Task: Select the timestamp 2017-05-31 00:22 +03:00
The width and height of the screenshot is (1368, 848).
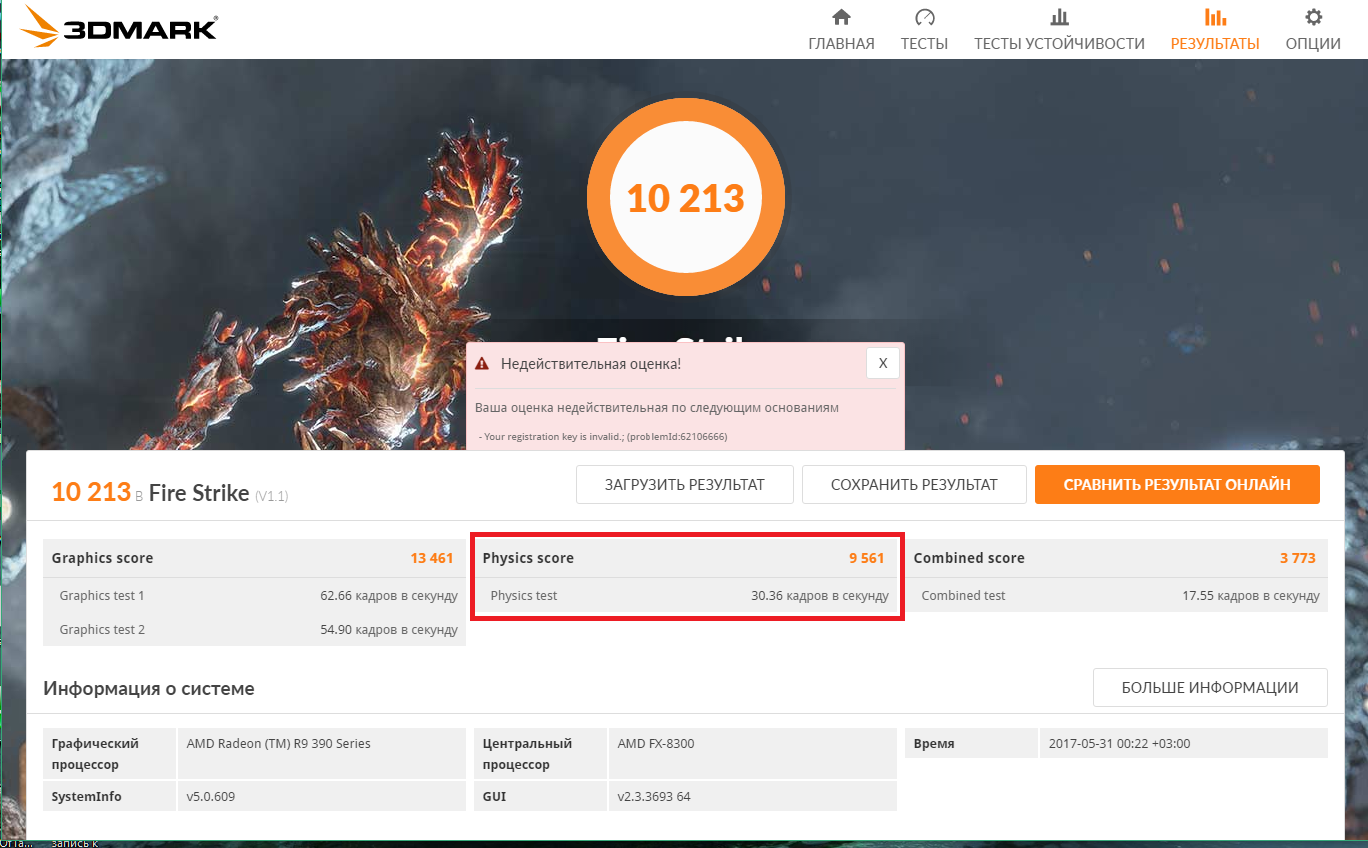Action: click(x=1119, y=744)
